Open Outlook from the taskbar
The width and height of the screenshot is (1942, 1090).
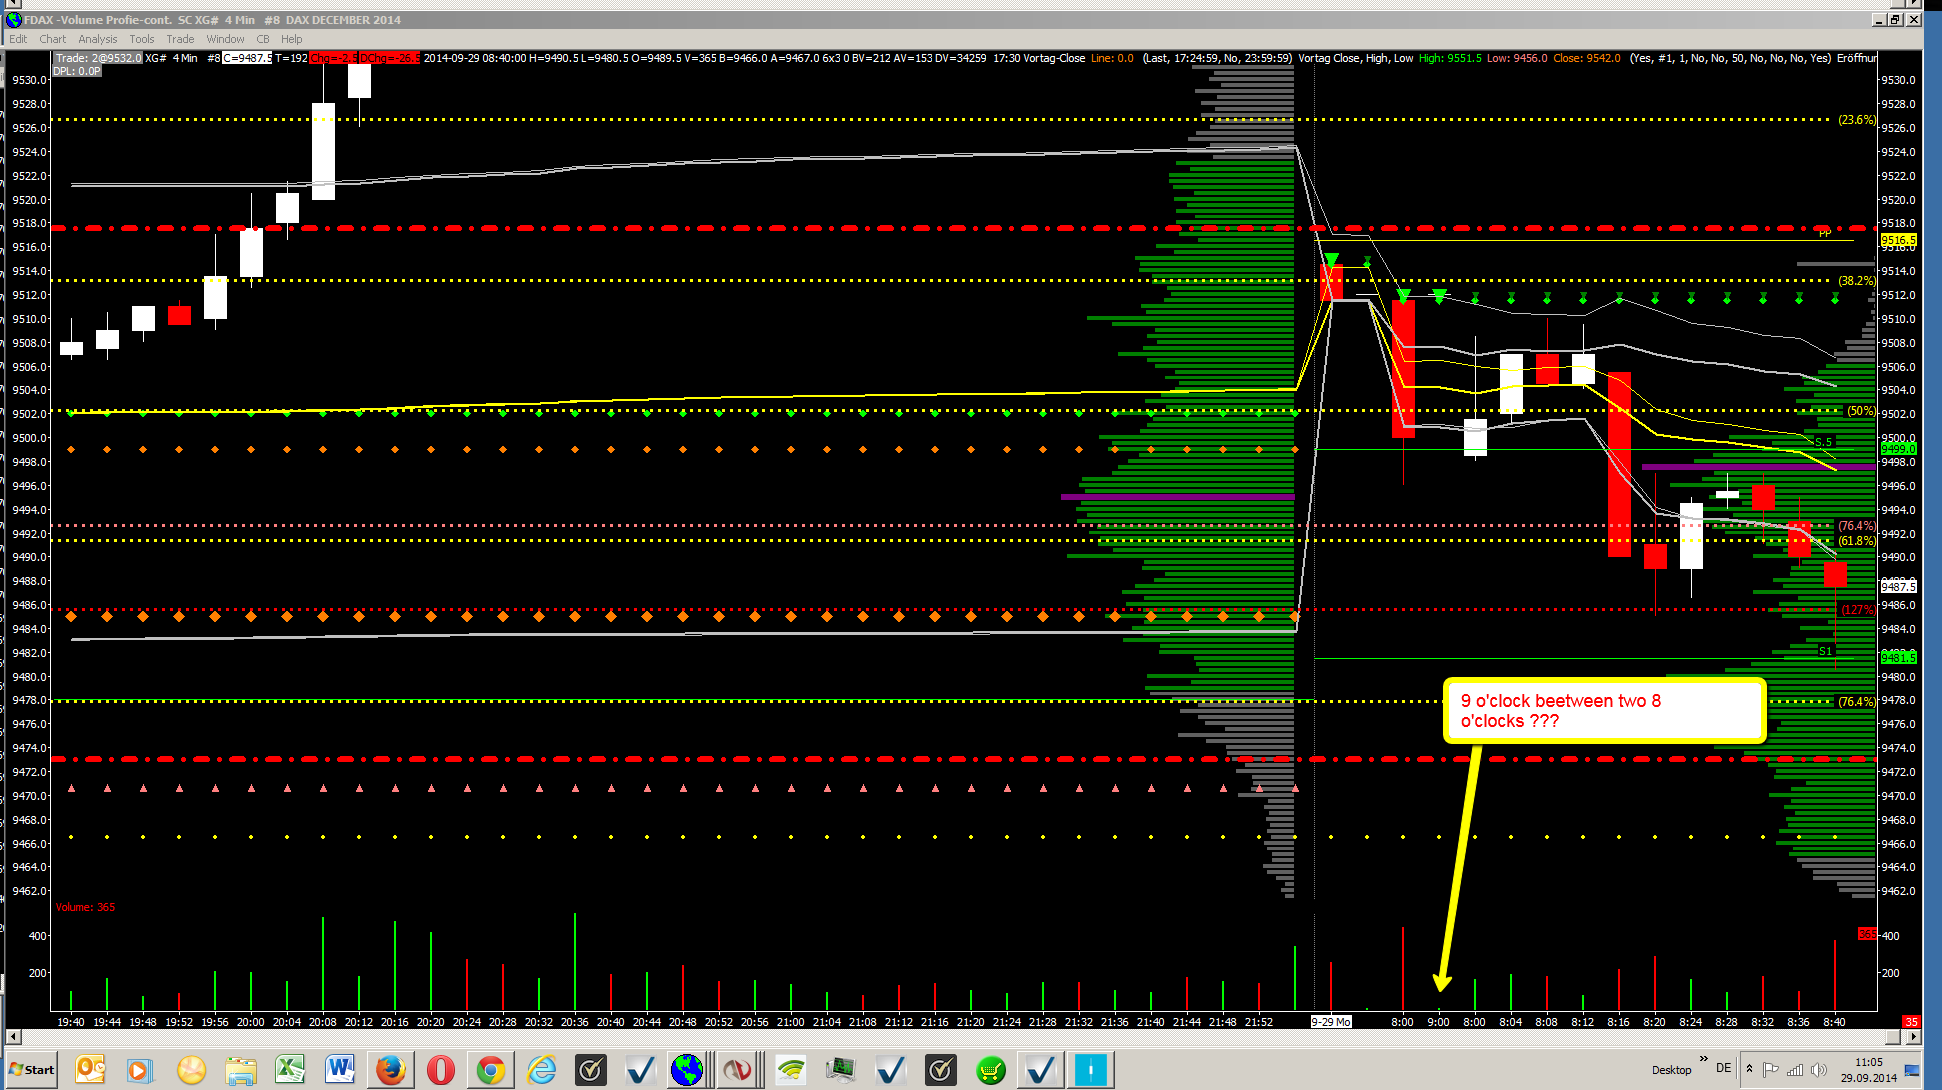90,1070
